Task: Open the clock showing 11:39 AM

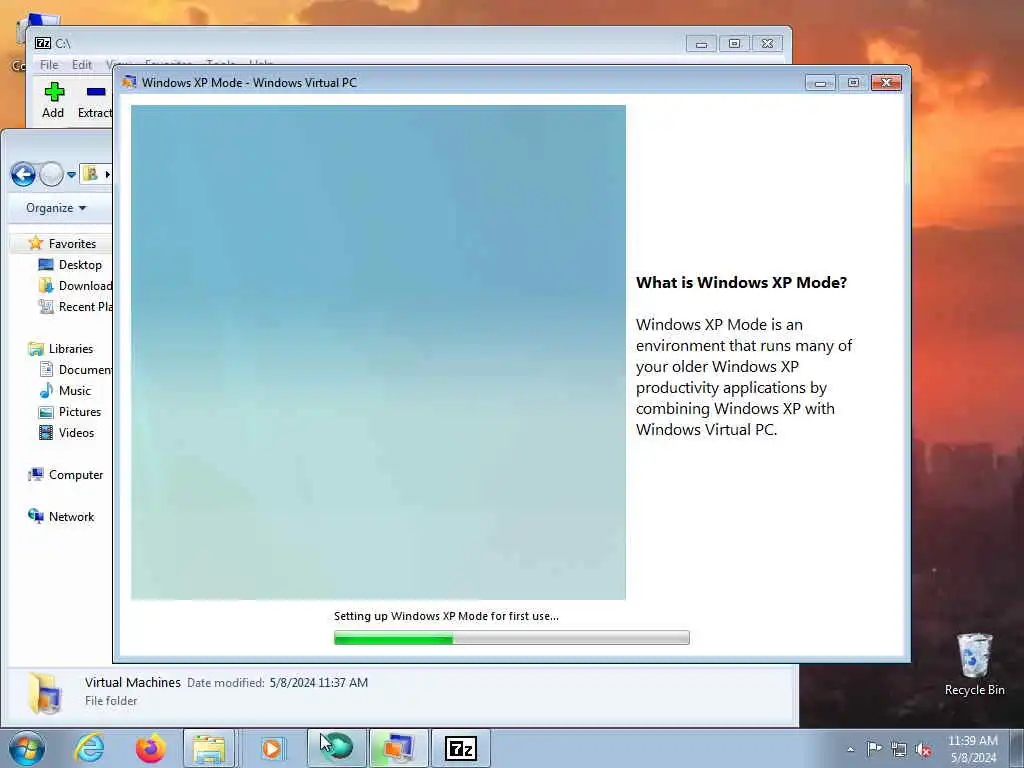Action: [x=973, y=749]
